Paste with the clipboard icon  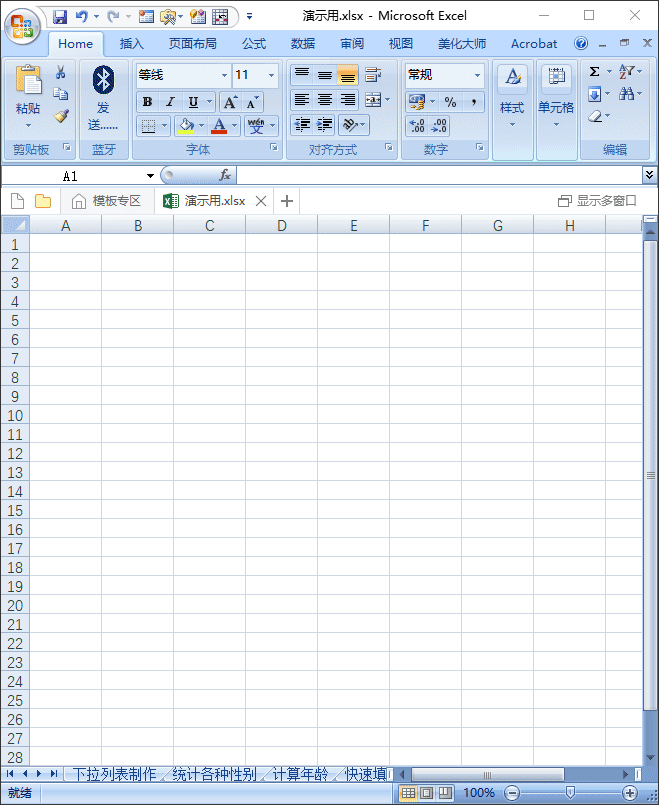click(x=29, y=80)
